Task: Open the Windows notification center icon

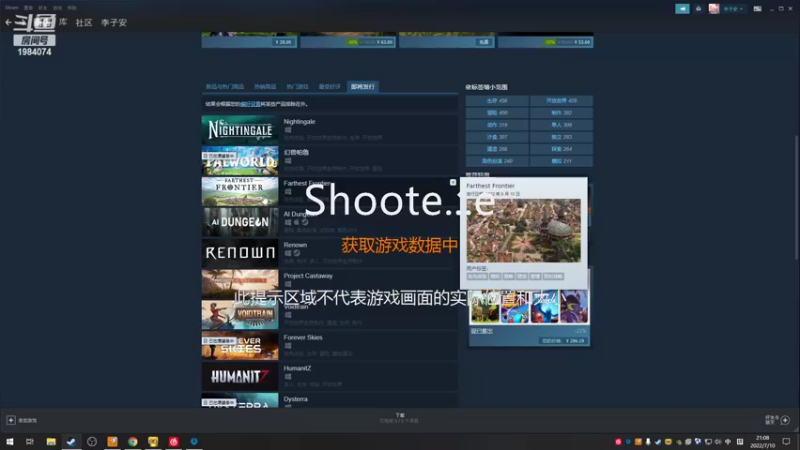Action: 786,441
